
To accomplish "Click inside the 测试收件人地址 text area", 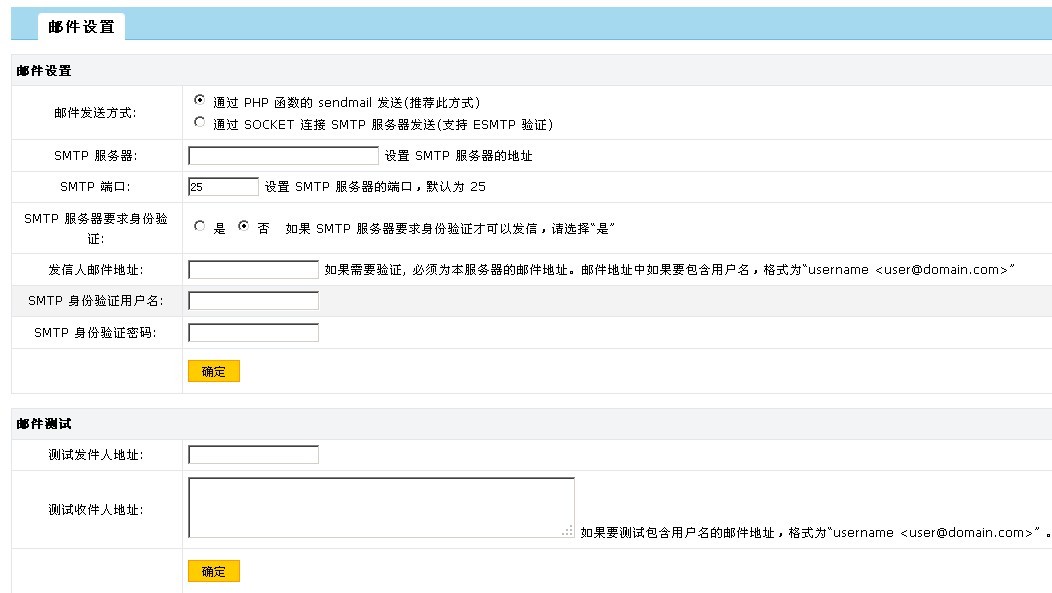I will (380, 507).
